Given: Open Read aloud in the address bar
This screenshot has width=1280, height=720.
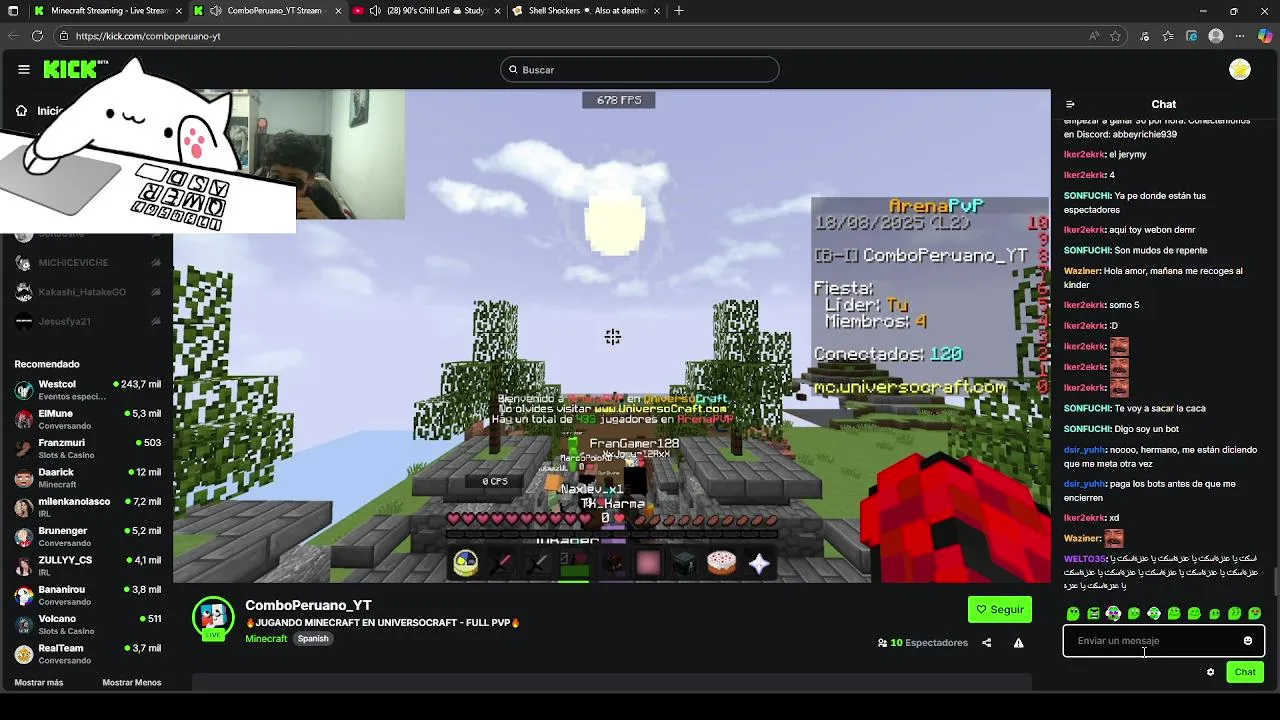Looking at the screenshot, I should (1095, 36).
